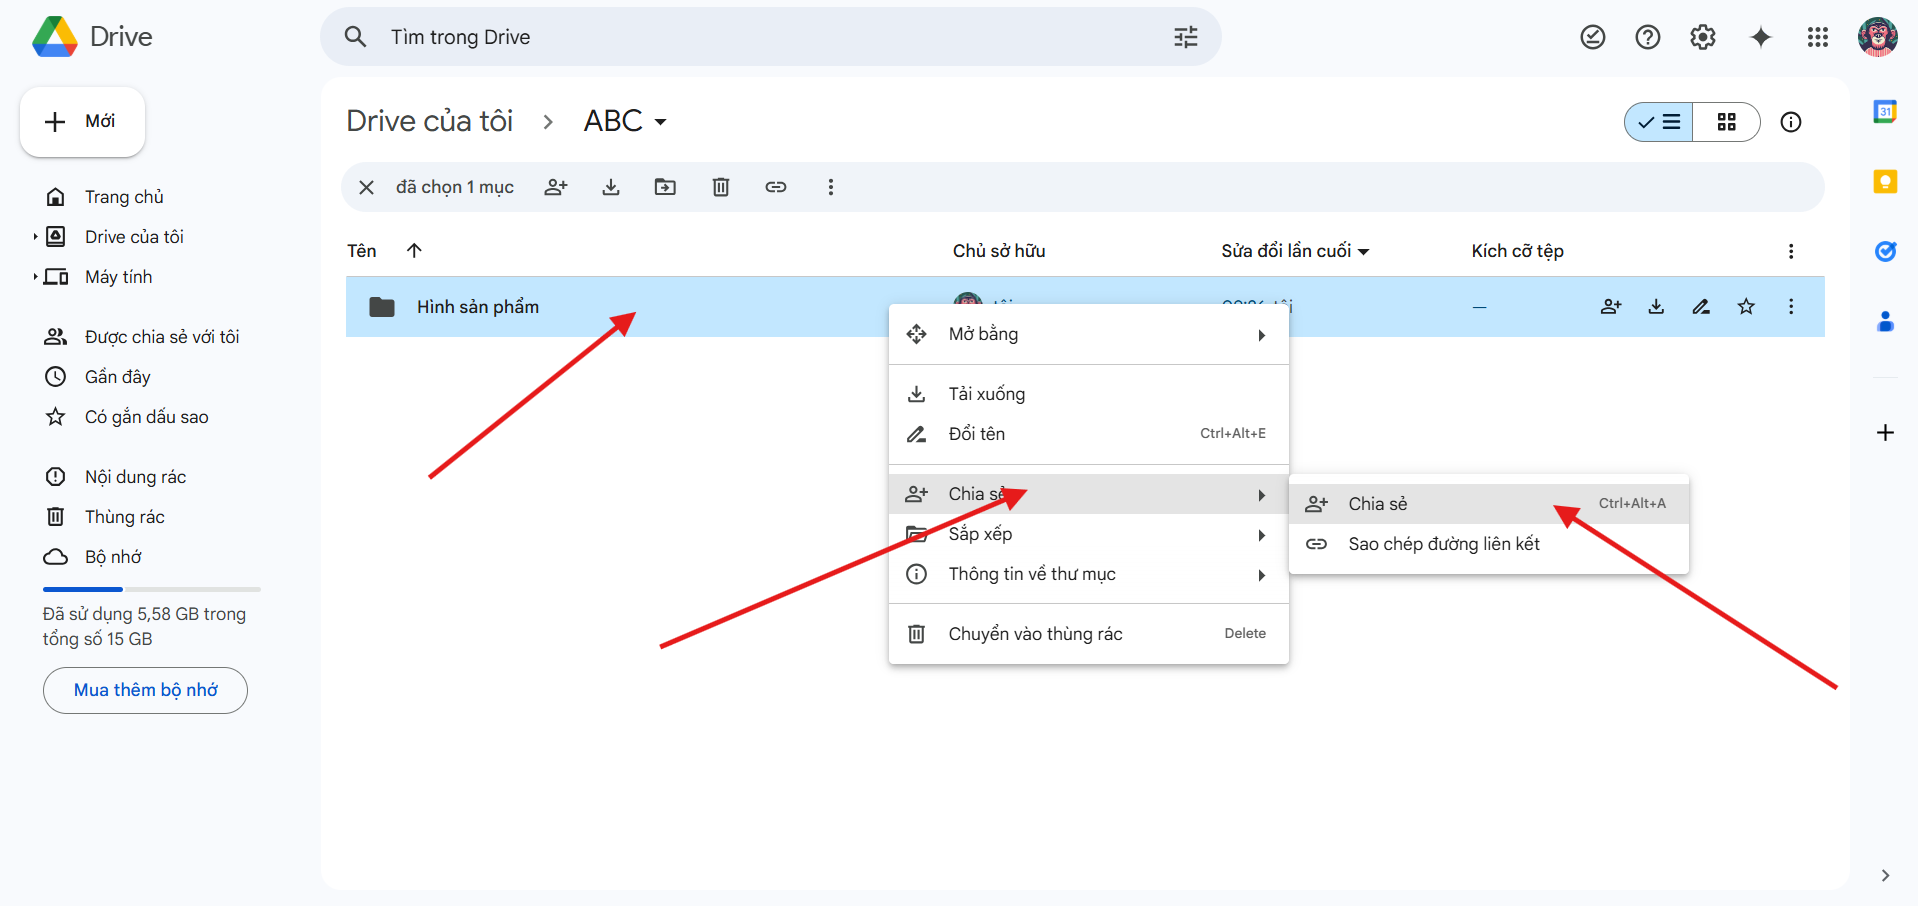Open Google Keep from side panel

coord(1885,182)
